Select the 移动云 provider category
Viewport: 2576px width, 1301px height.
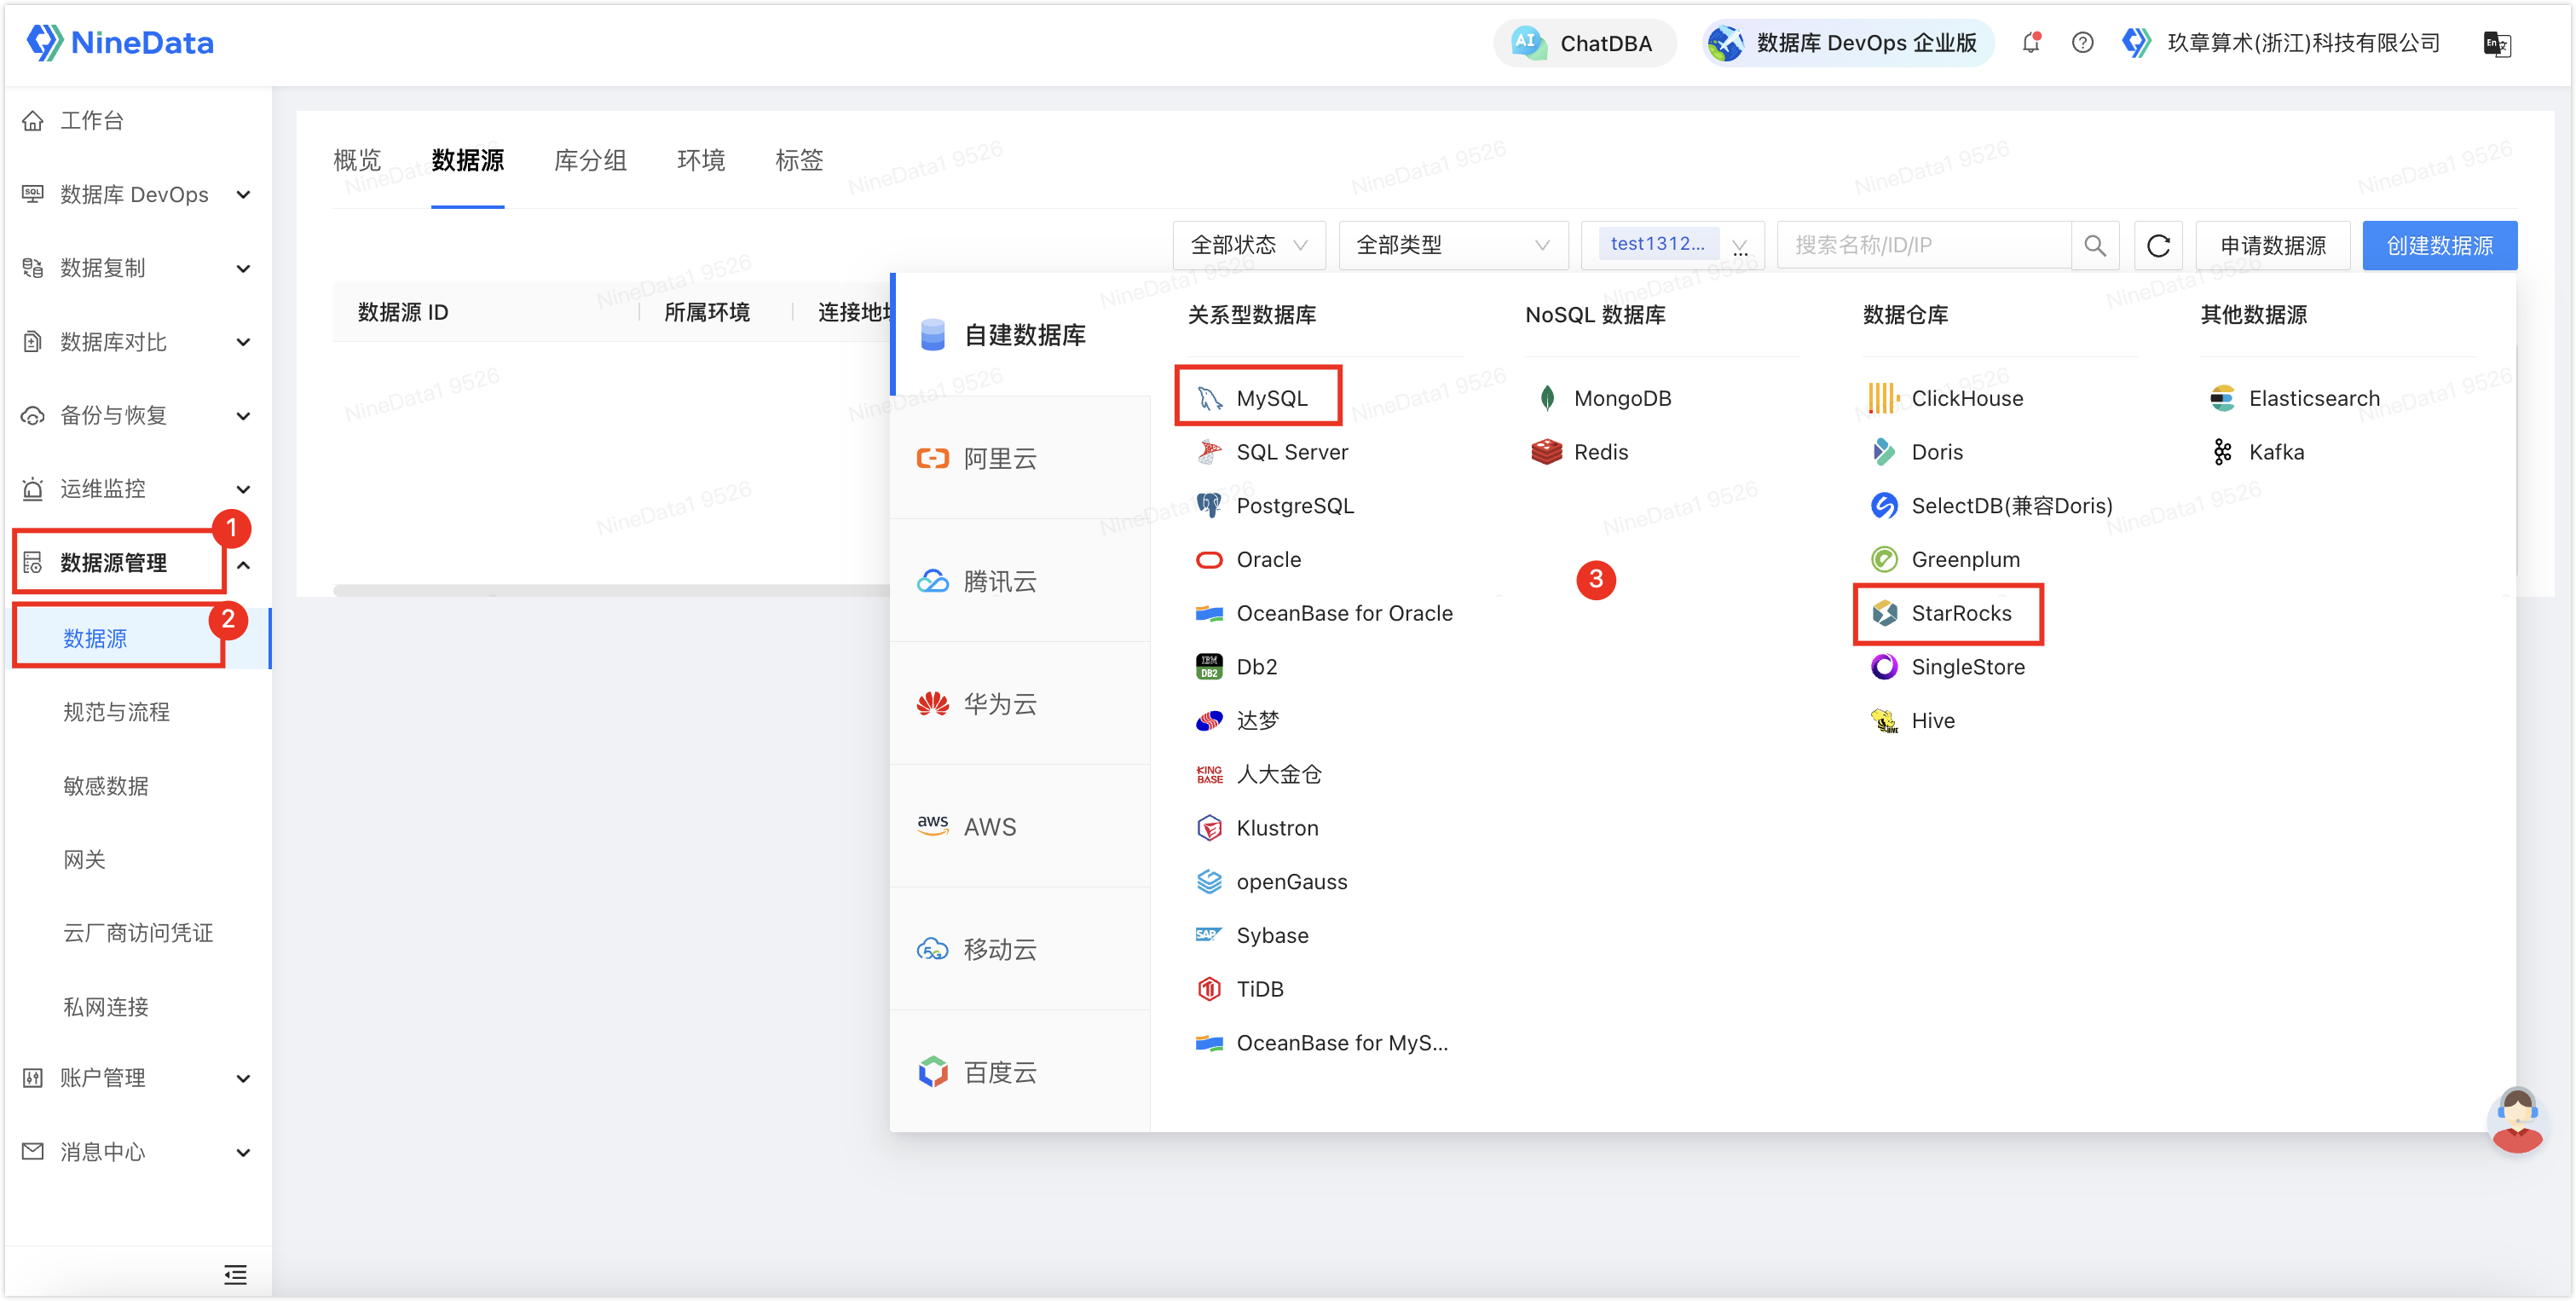(1020, 949)
